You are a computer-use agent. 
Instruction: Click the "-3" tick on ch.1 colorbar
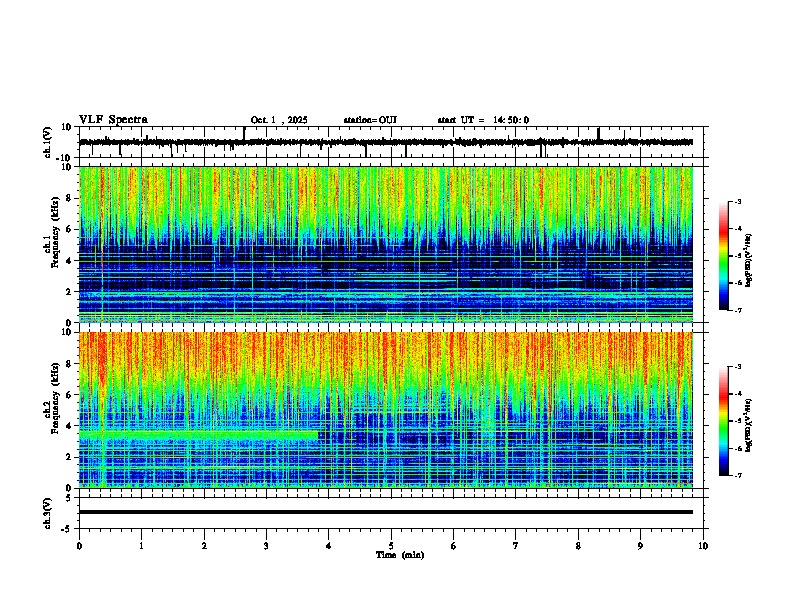(x=738, y=201)
